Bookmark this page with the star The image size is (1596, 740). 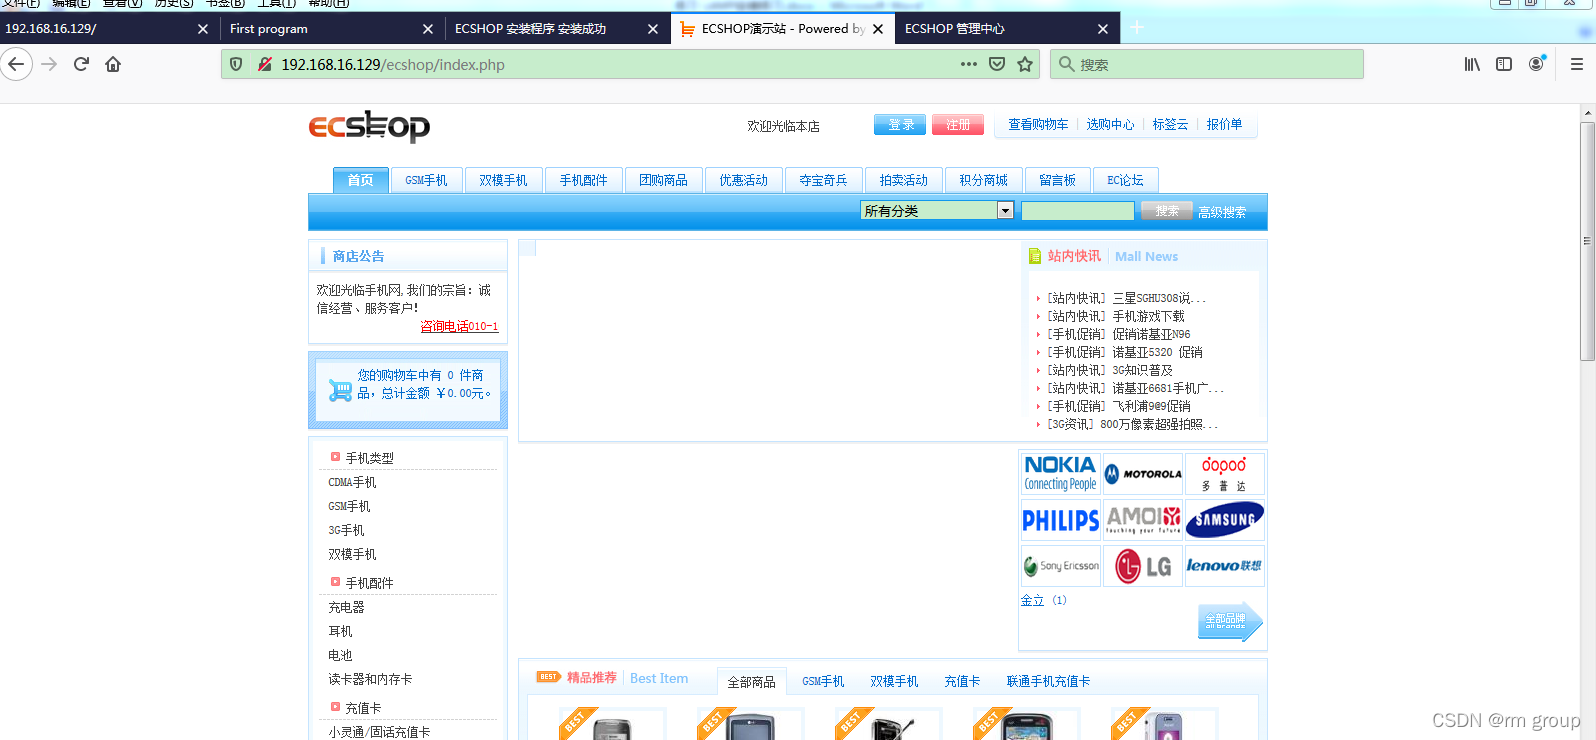1025,64
